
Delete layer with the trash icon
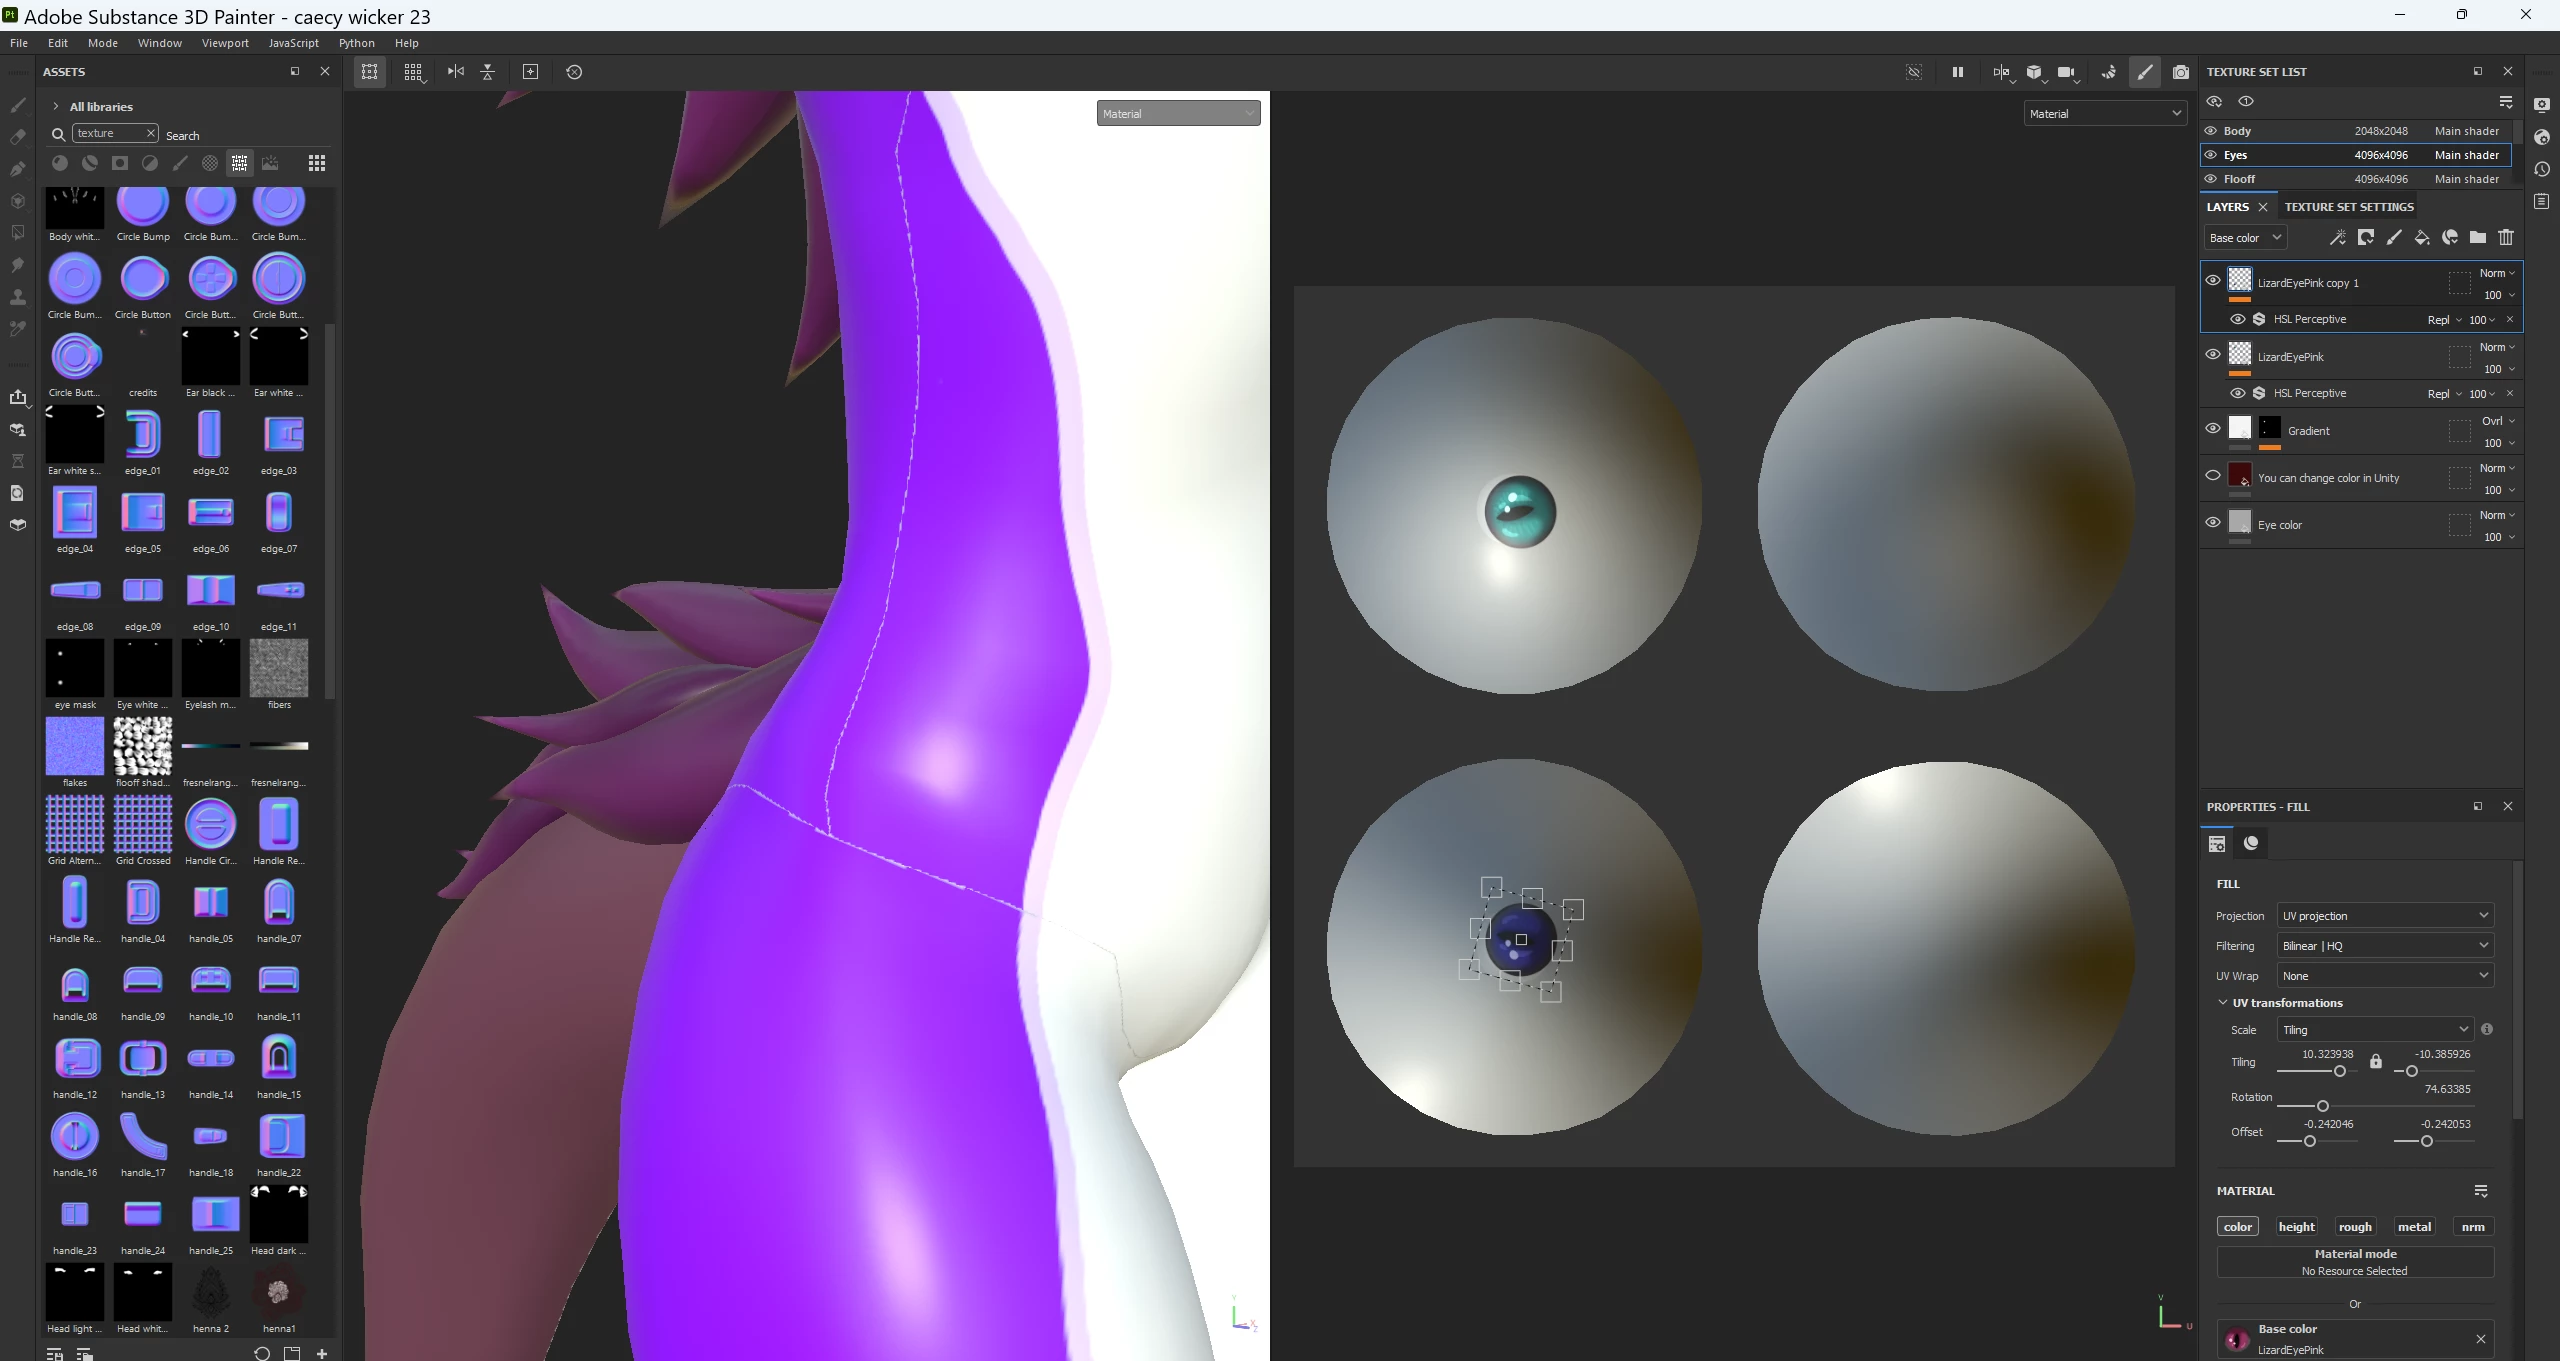point(2505,238)
